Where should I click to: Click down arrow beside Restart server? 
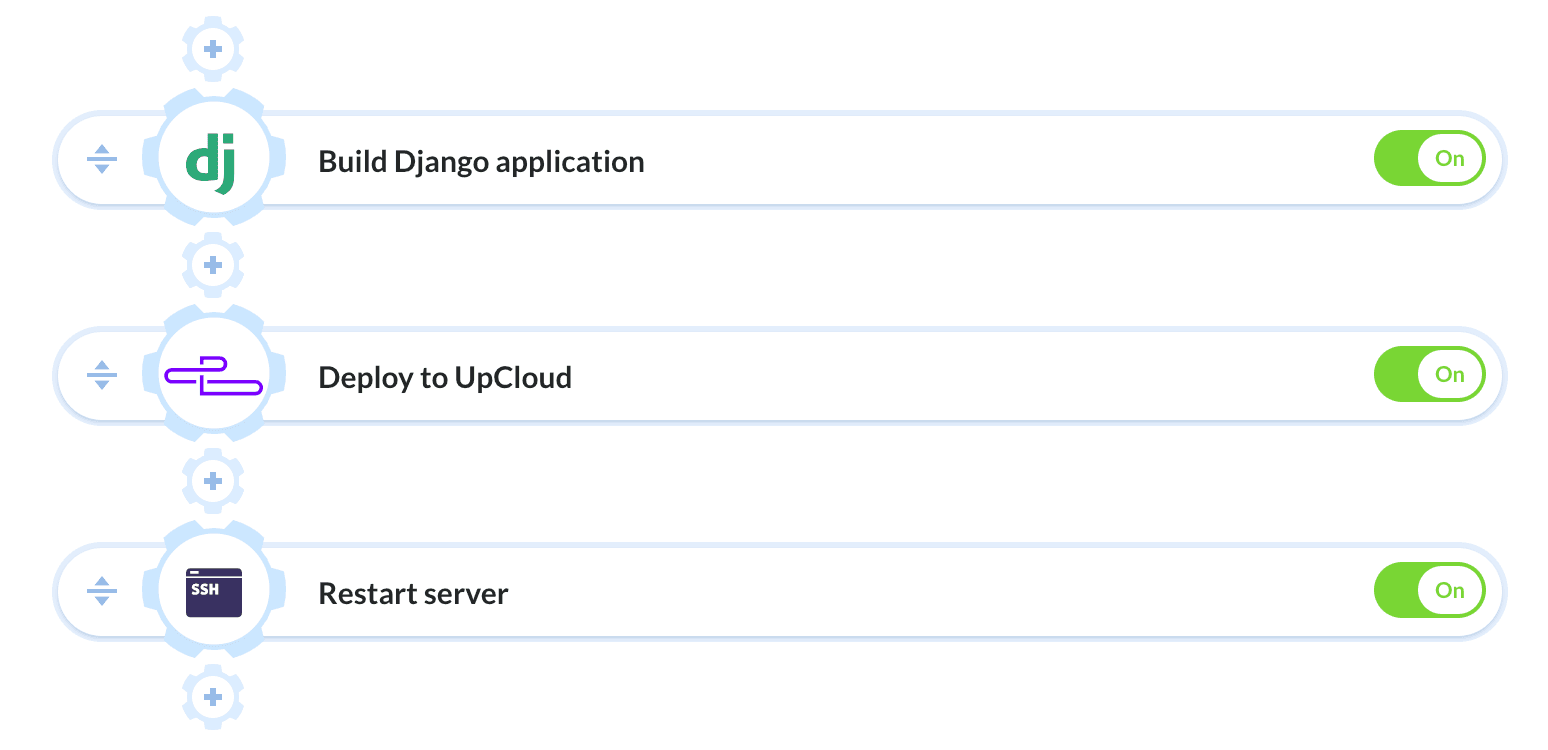(101, 601)
